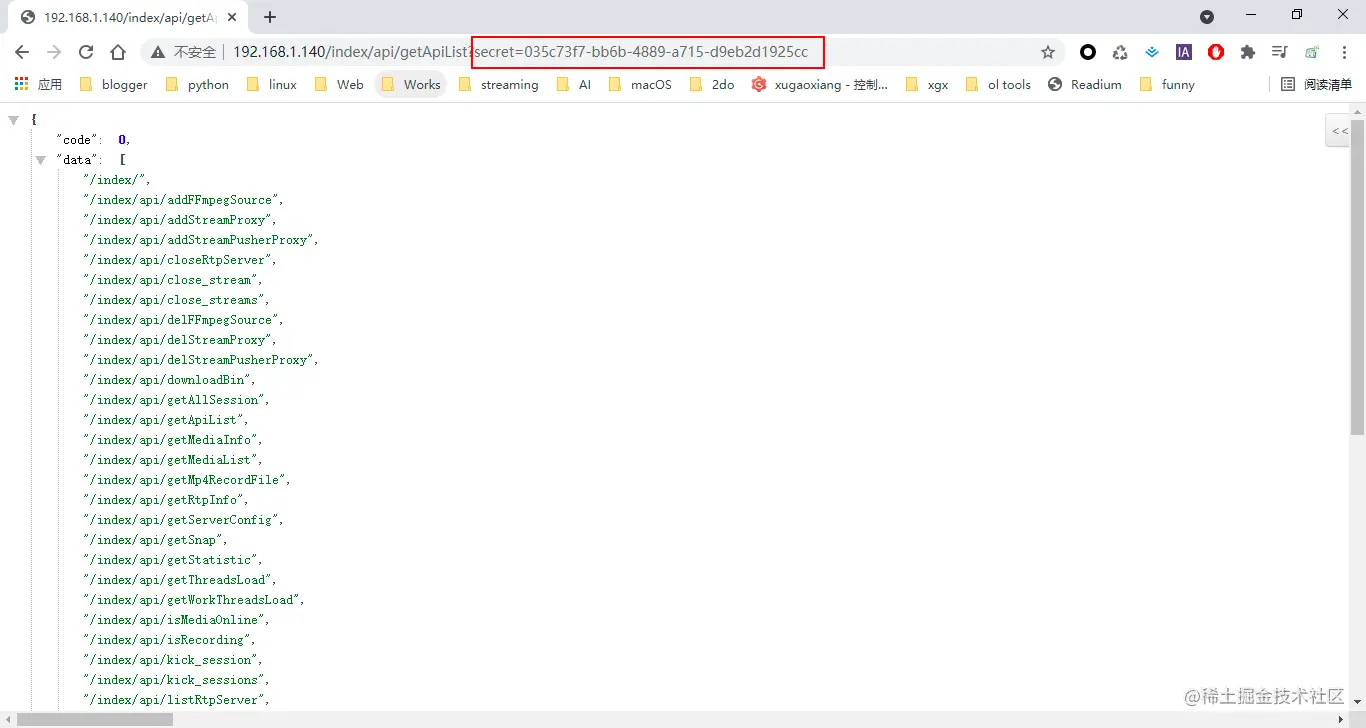Click the "/index/api/getMp4RecordFile" entry
This screenshot has height=728, width=1366.
pos(187,480)
